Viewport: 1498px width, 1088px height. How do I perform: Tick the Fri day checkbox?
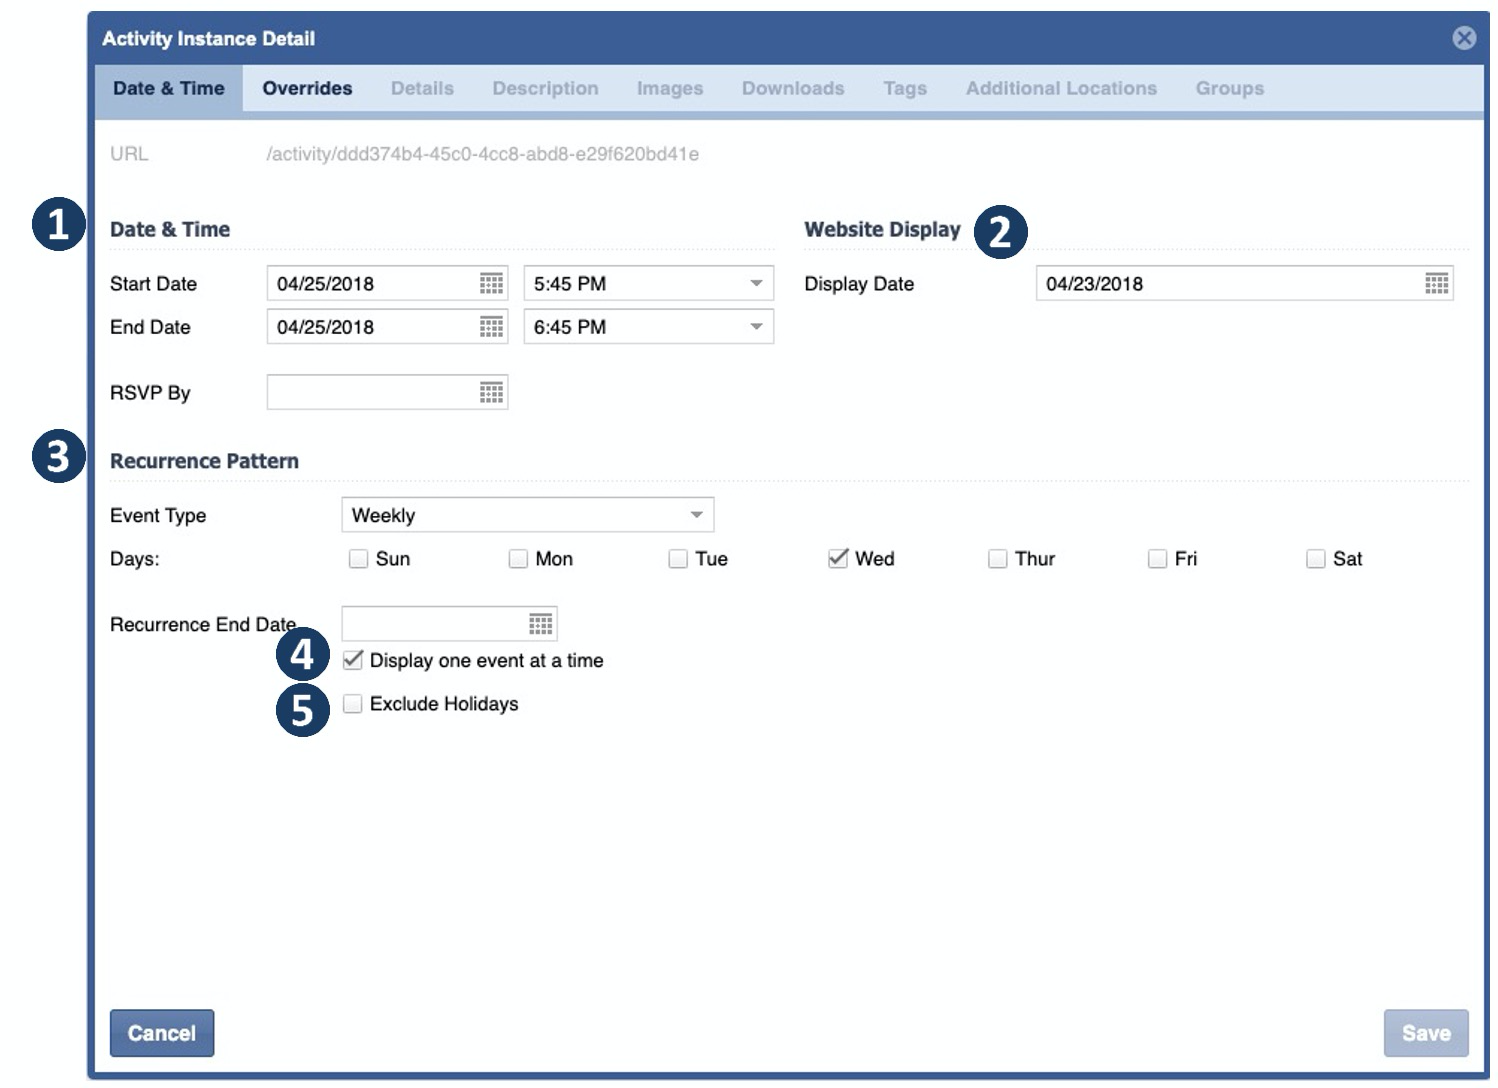[1157, 559]
